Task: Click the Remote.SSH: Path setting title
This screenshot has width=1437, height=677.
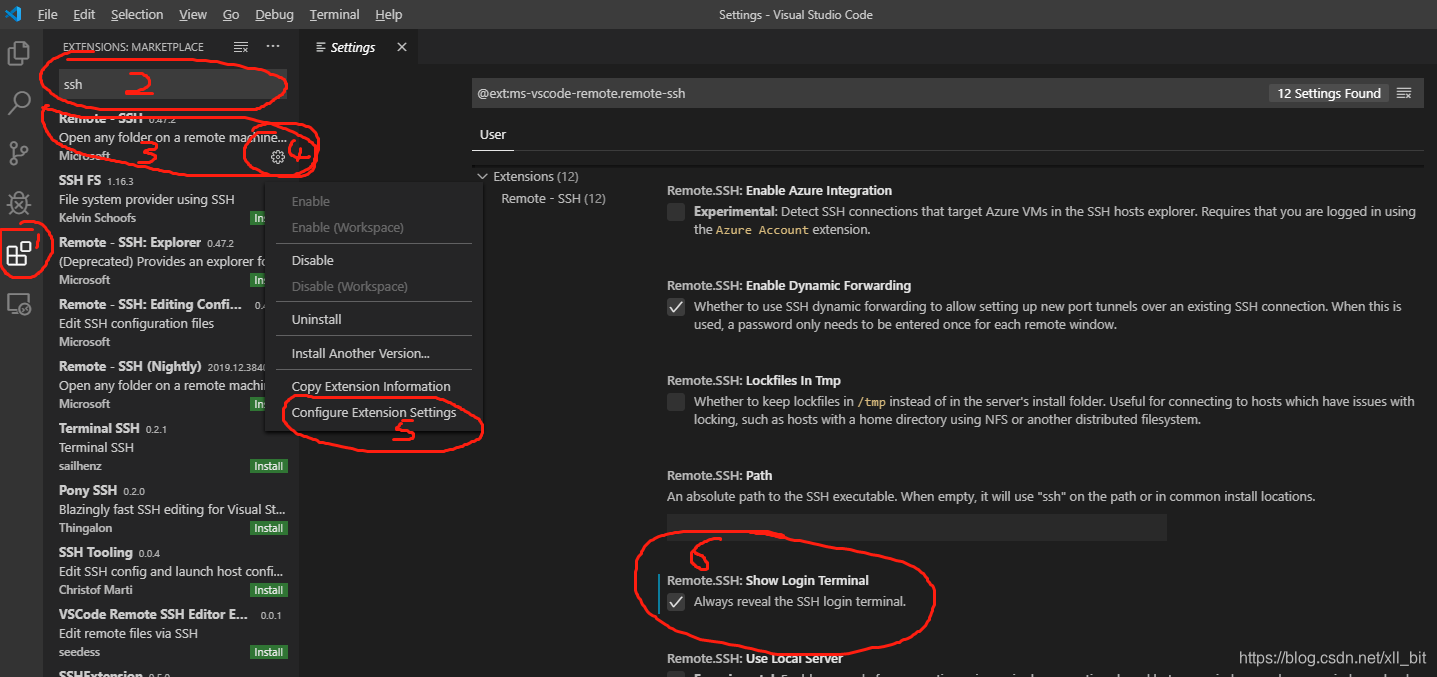Action: coord(719,476)
